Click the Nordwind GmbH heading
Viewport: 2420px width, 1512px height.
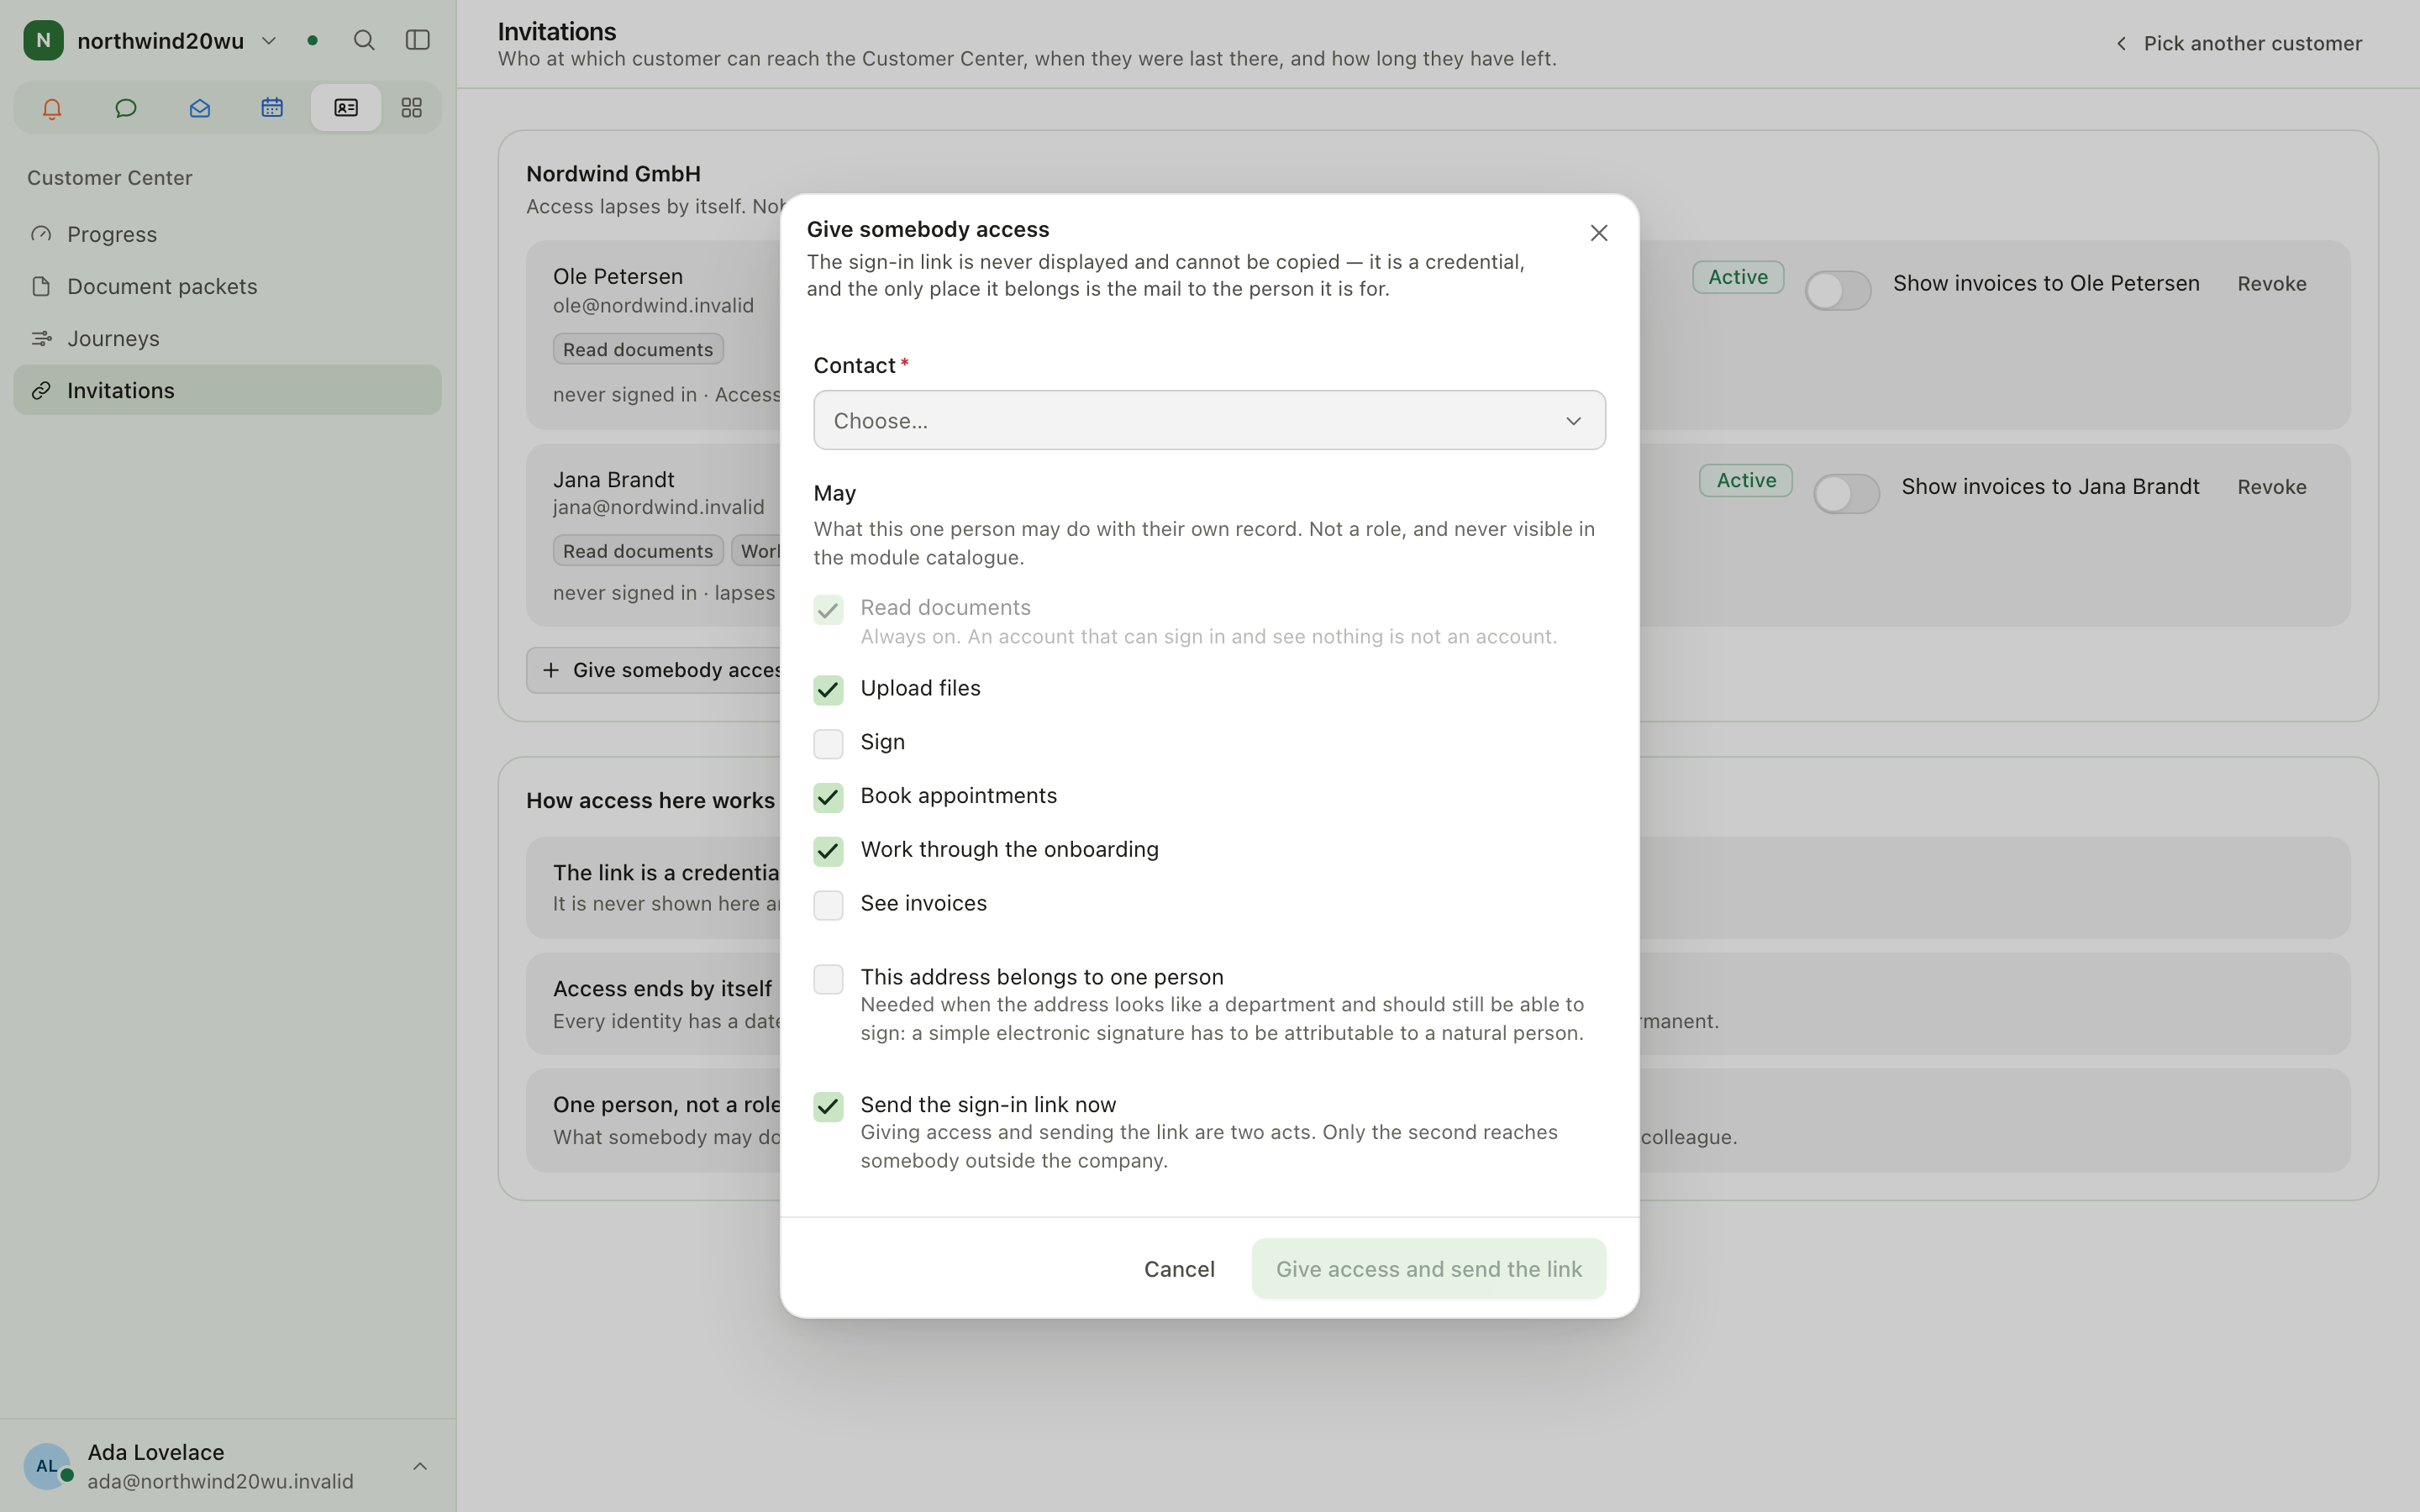[613, 174]
